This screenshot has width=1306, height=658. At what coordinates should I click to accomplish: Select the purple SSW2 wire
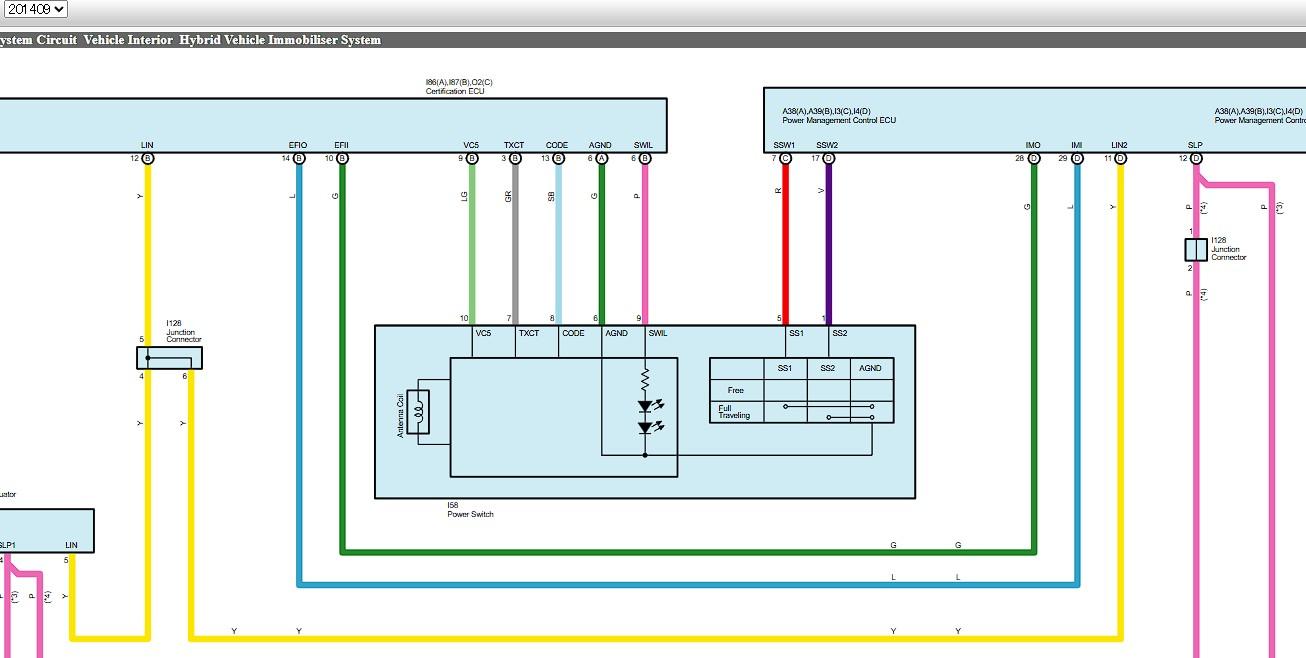829,240
